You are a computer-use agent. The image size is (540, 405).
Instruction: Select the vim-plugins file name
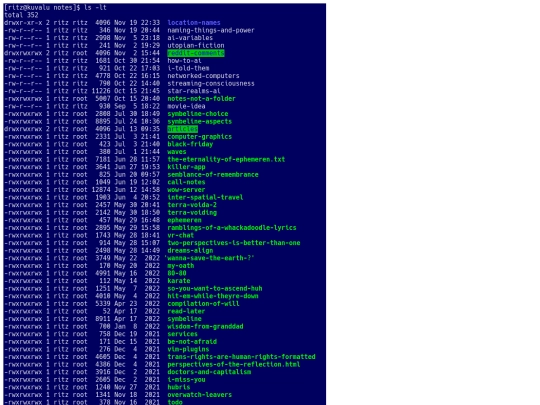click(188, 349)
